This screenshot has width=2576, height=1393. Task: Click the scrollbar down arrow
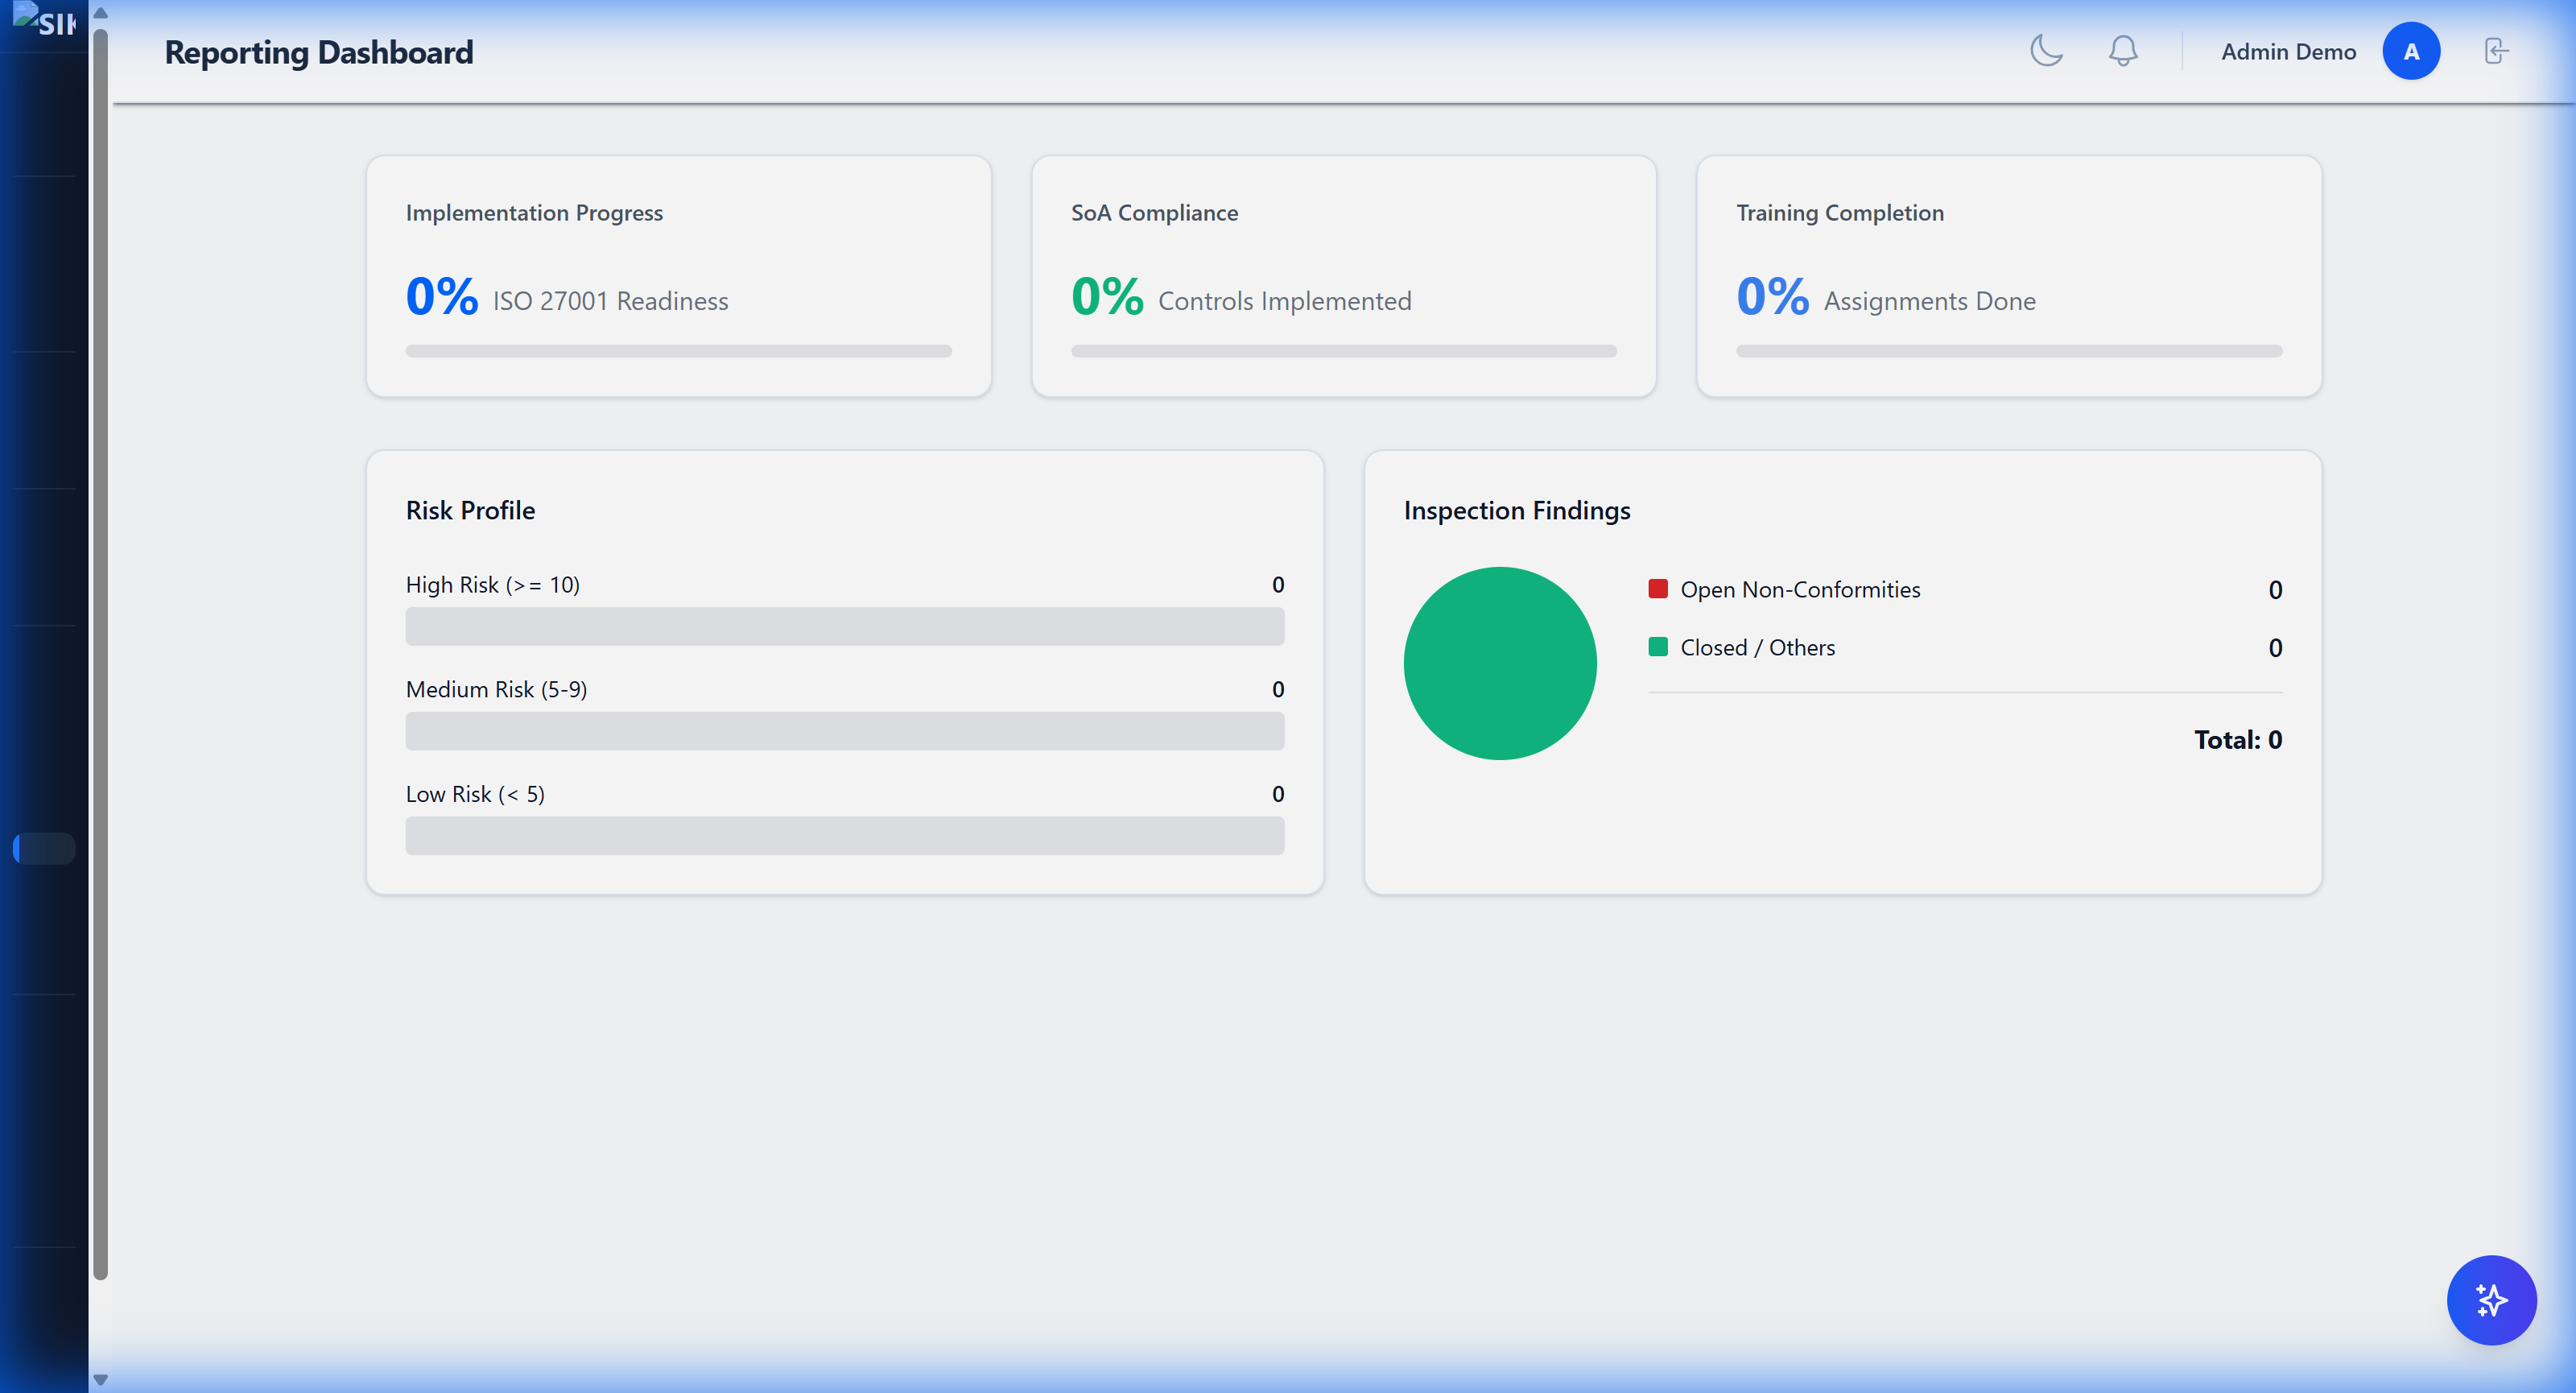tap(100, 1380)
